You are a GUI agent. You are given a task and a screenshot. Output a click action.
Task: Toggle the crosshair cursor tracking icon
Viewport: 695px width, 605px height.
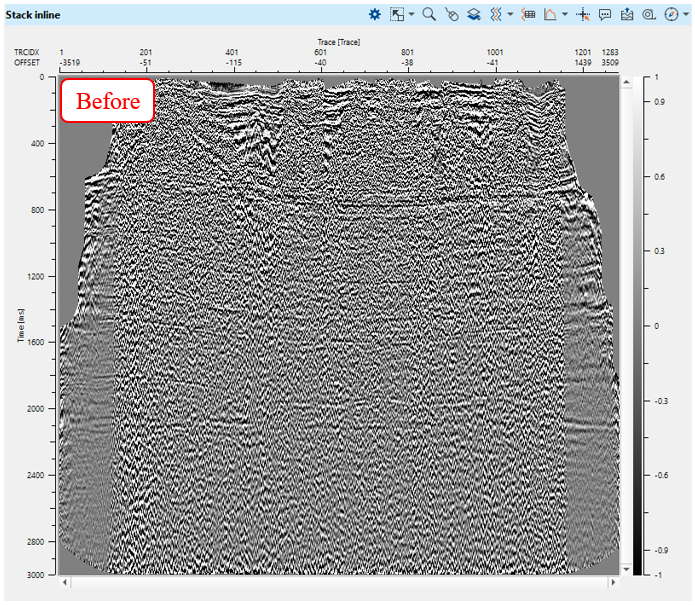[x=584, y=14]
